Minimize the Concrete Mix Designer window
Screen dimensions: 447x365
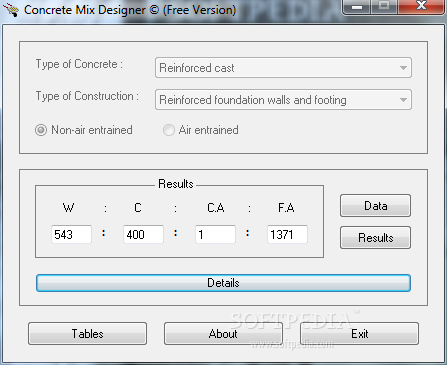(357, 6)
